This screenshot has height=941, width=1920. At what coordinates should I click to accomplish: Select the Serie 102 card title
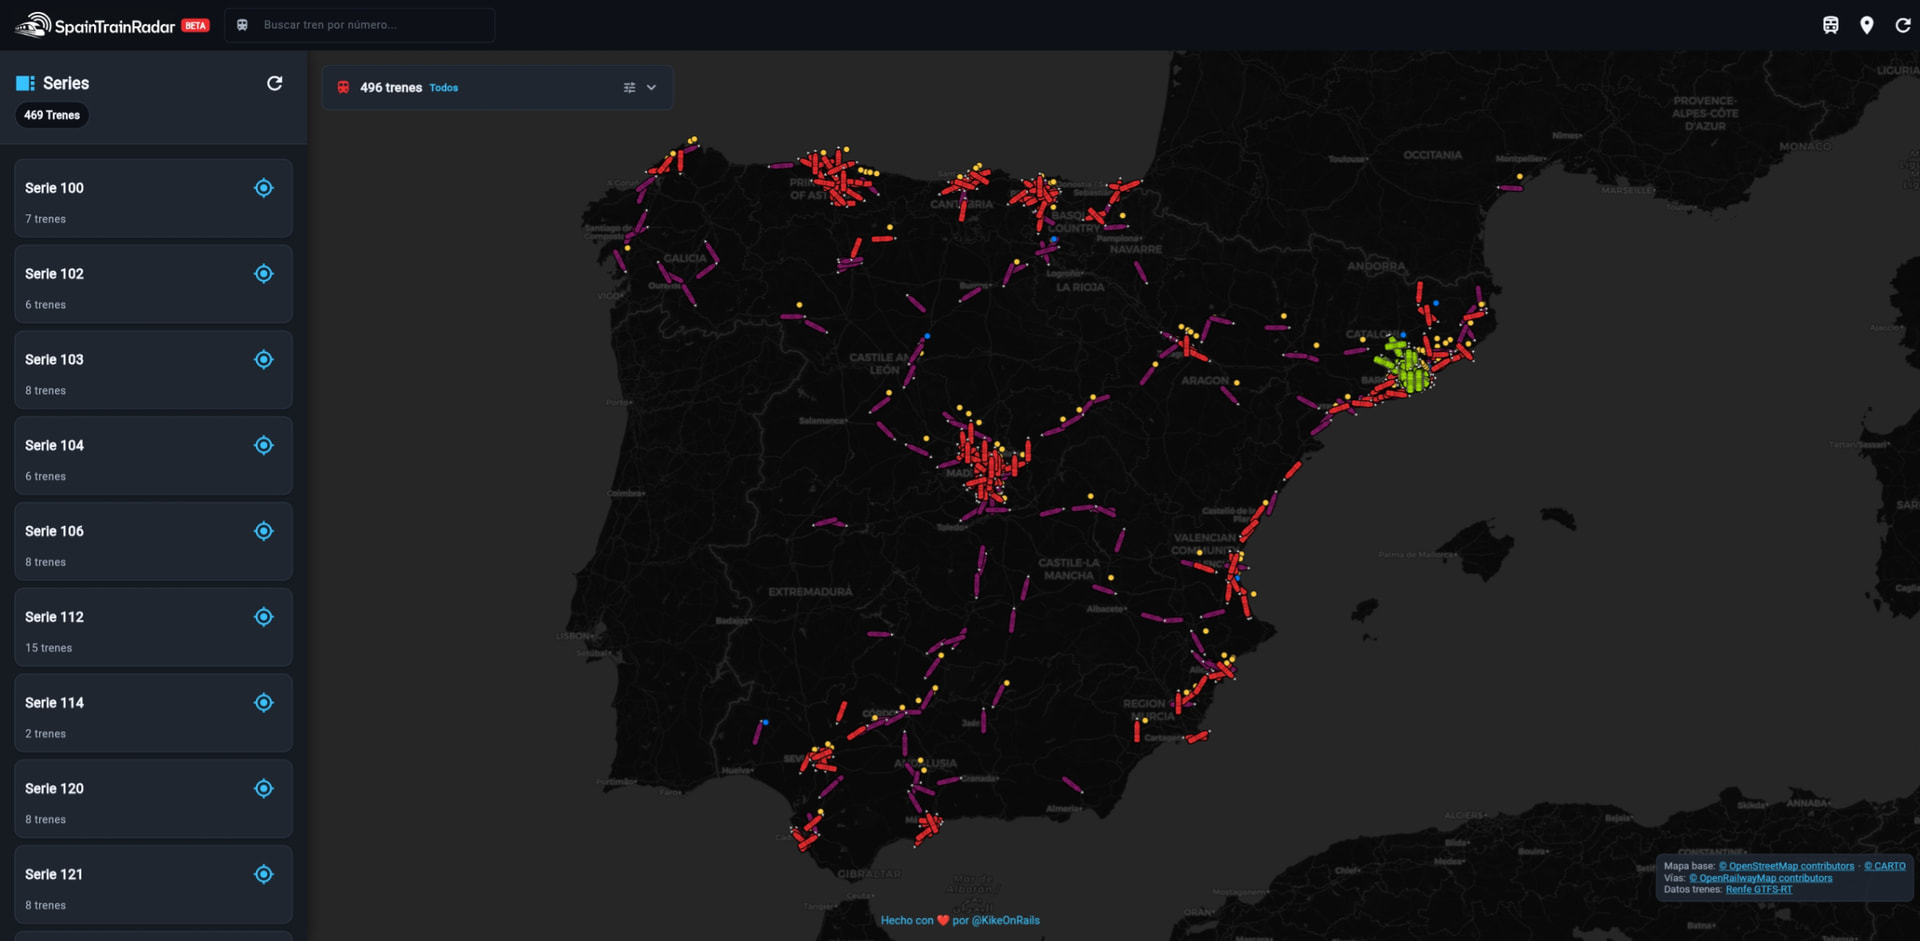[54, 274]
